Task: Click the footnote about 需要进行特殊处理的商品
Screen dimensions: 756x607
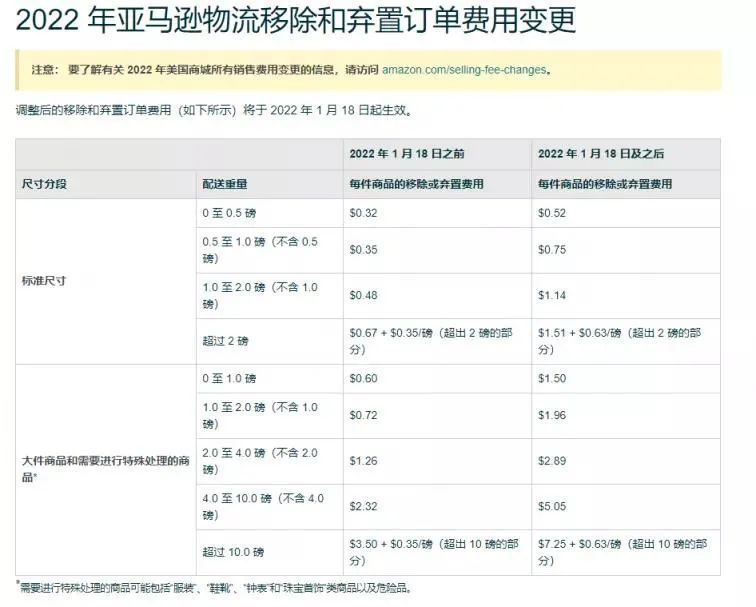Action: pos(215,589)
